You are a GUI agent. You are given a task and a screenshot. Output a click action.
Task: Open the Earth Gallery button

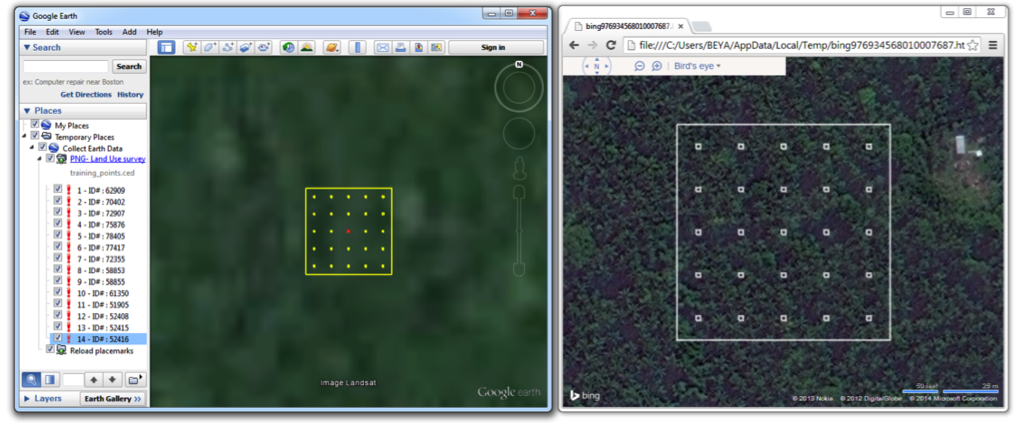tap(113, 399)
